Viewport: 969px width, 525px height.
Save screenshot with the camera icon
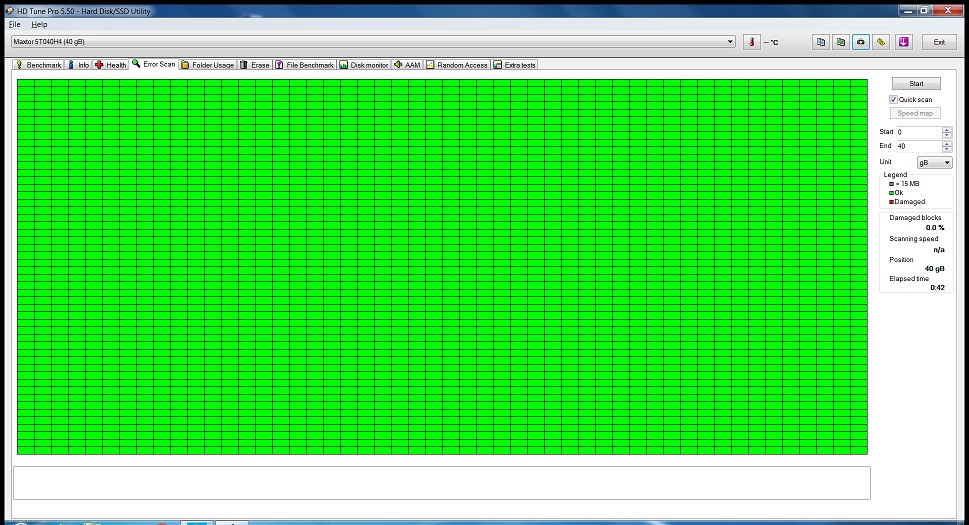[x=861, y=42]
